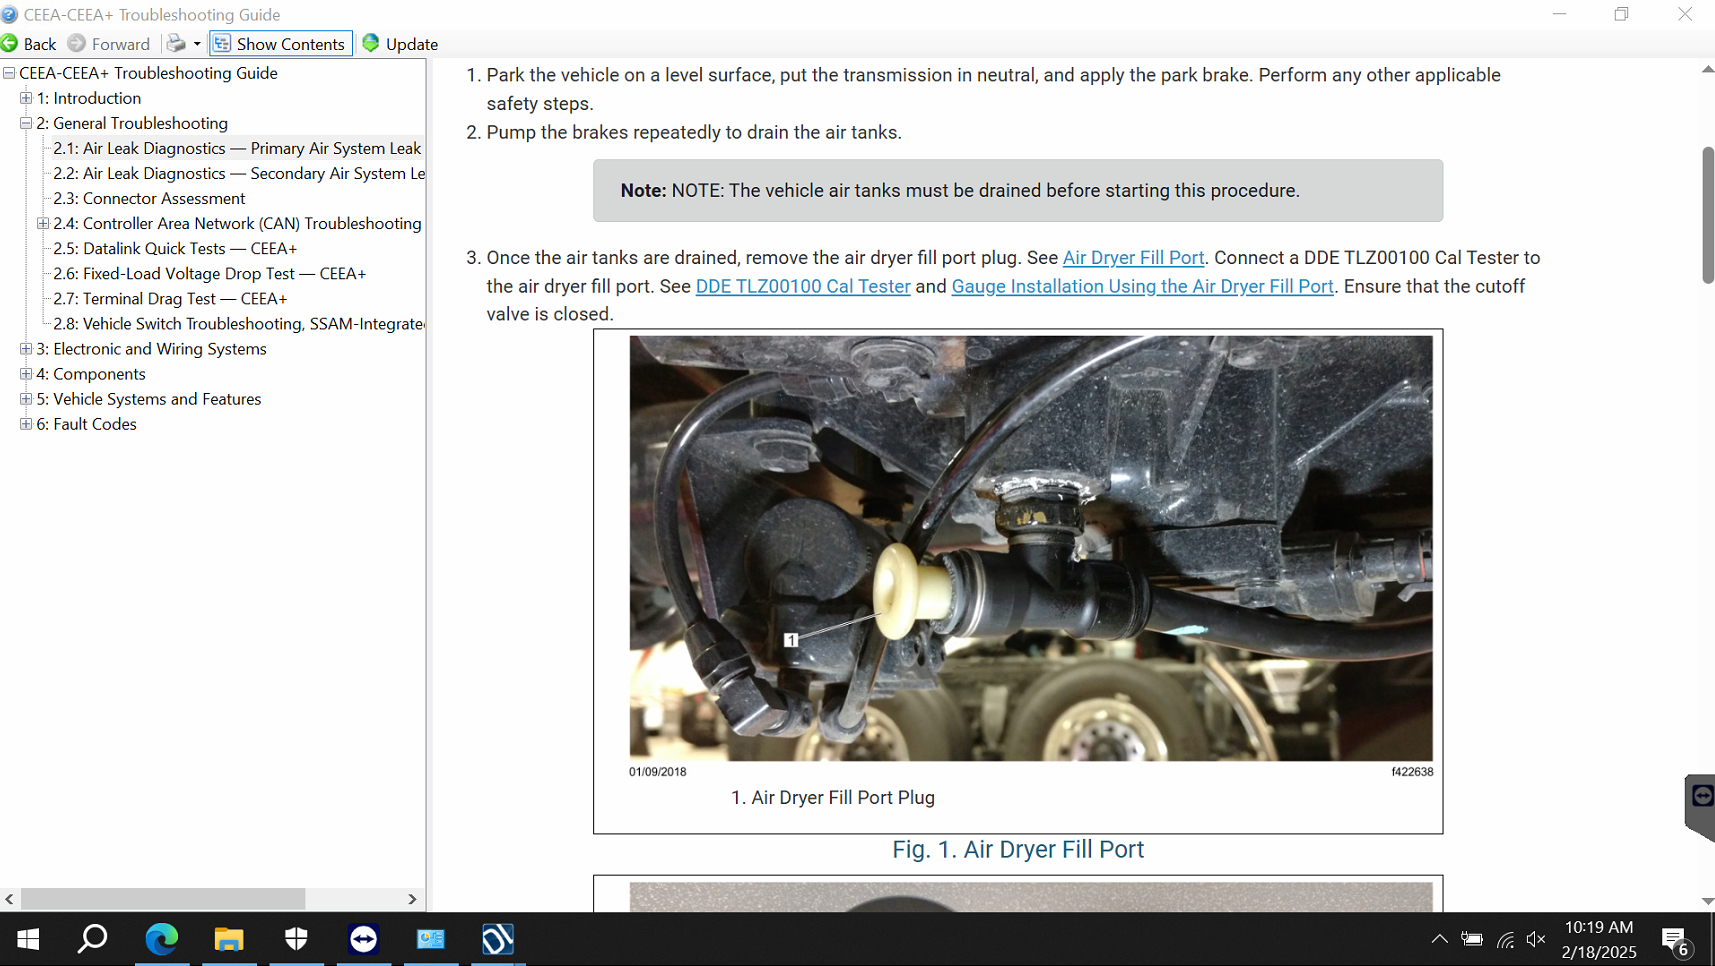1715x966 pixels.
Task: Click the TeamViewer side panel tab
Action: point(1700,797)
